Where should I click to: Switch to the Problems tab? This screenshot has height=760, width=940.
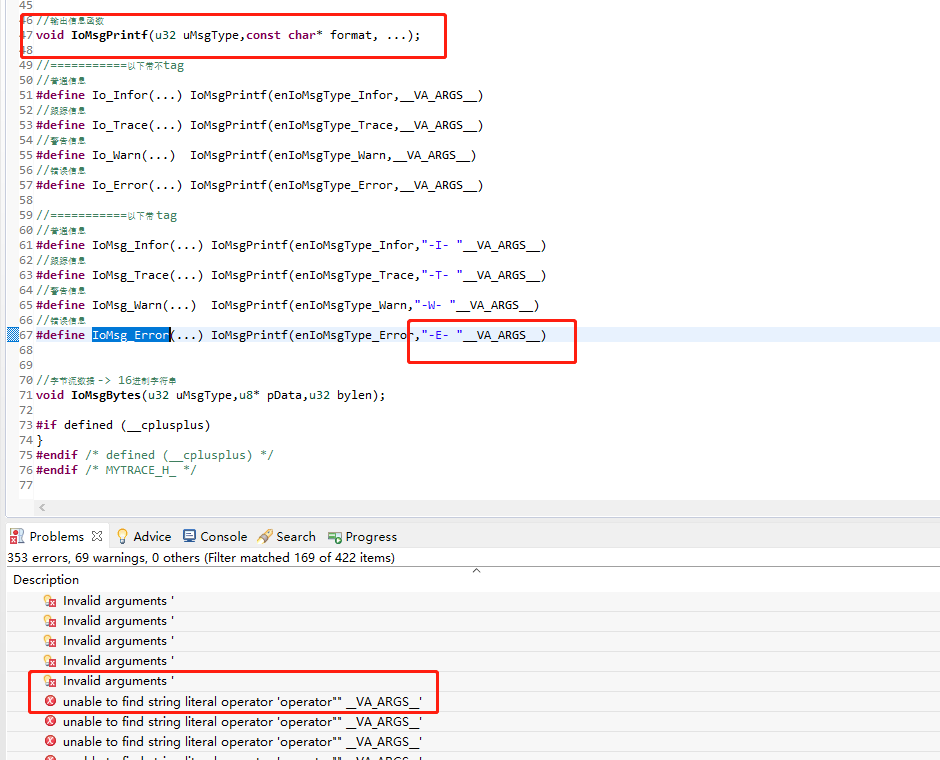tap(56, 536)
